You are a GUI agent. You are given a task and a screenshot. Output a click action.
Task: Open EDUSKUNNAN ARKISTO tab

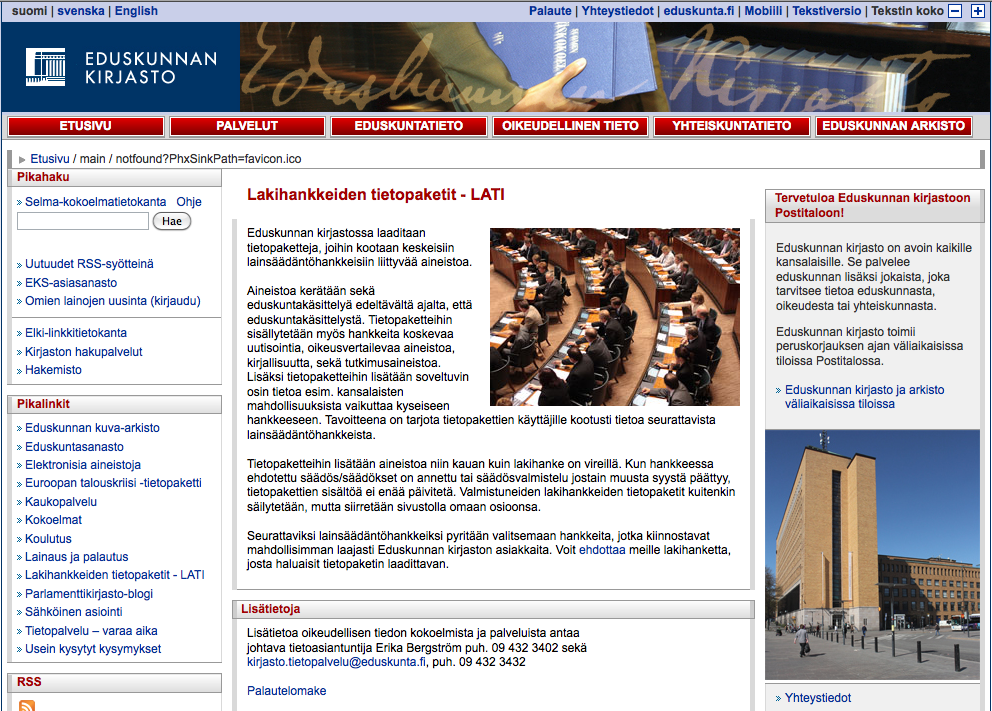coord(893,126)
